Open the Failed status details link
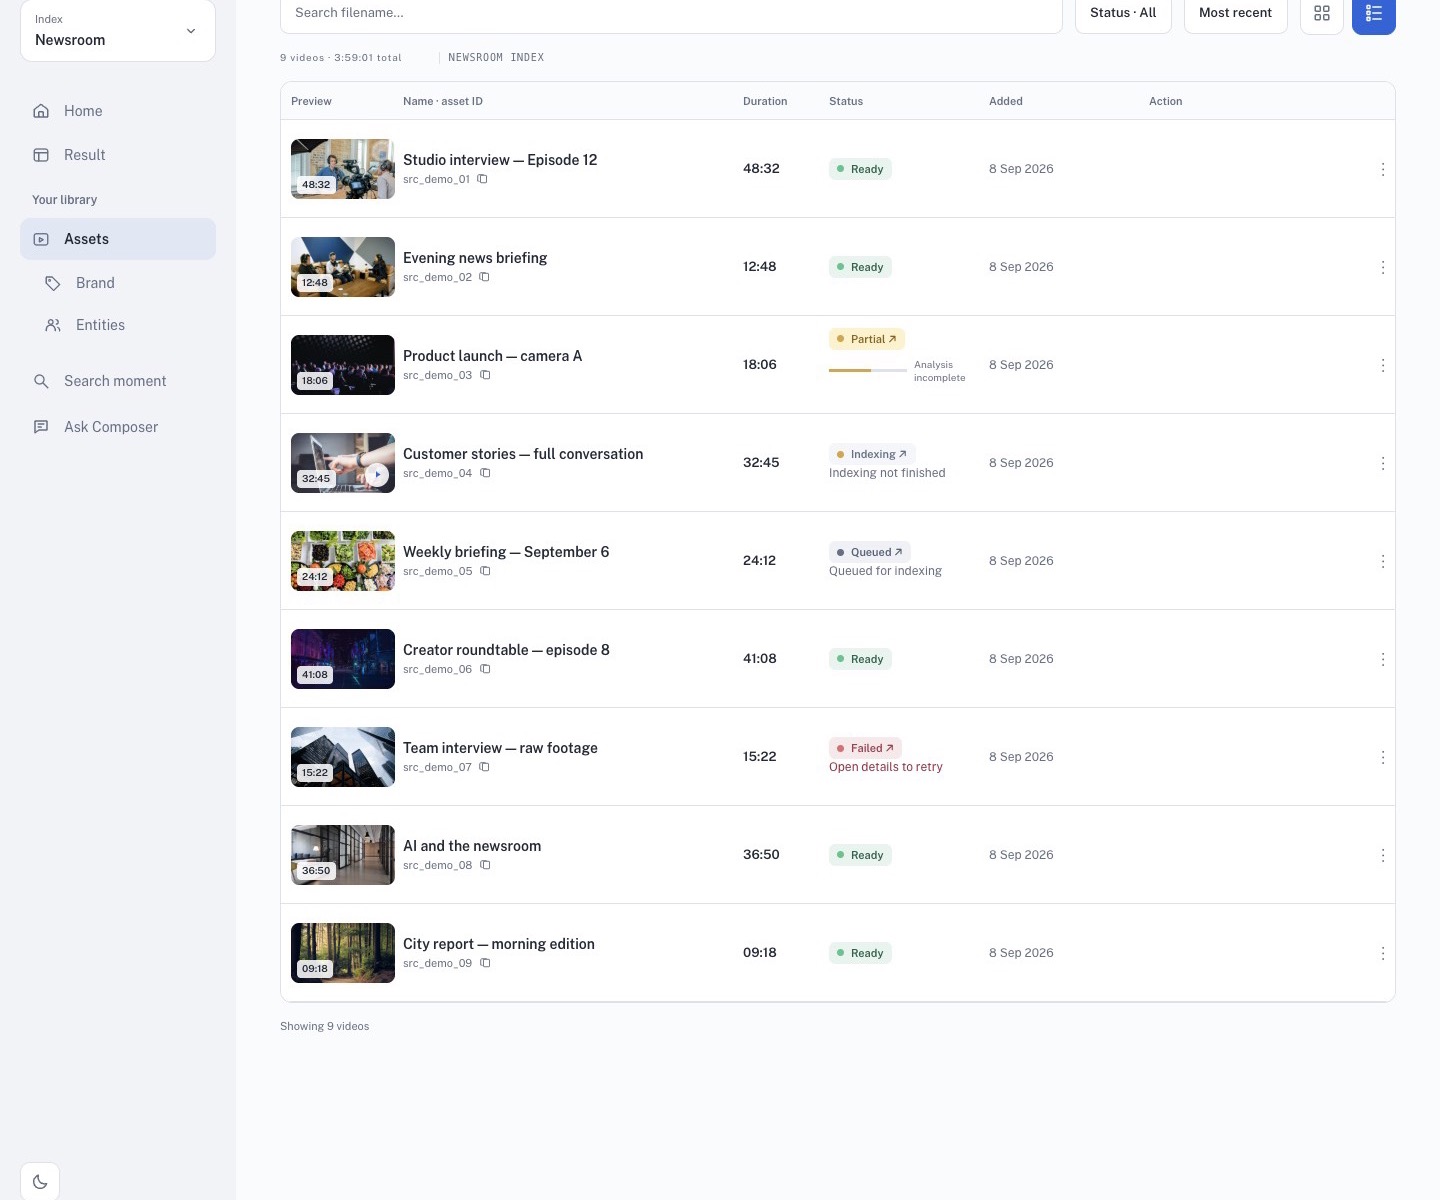1440x1200 pixels. tap(866, 748)
